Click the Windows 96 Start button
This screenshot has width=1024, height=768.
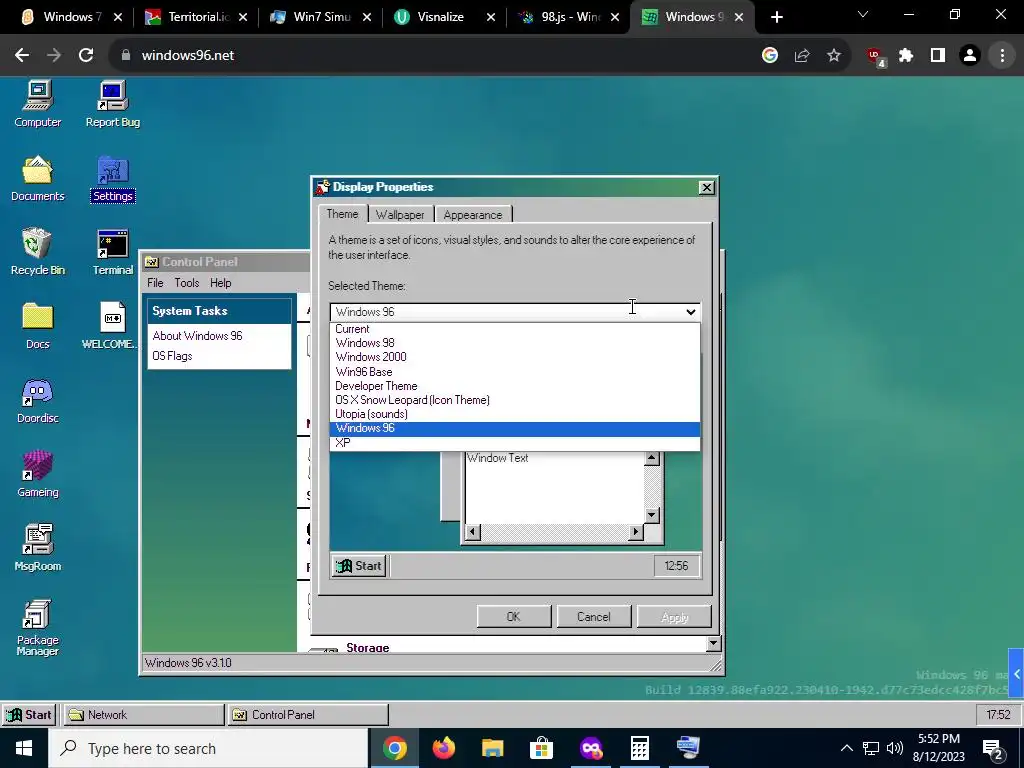[29, 714]
